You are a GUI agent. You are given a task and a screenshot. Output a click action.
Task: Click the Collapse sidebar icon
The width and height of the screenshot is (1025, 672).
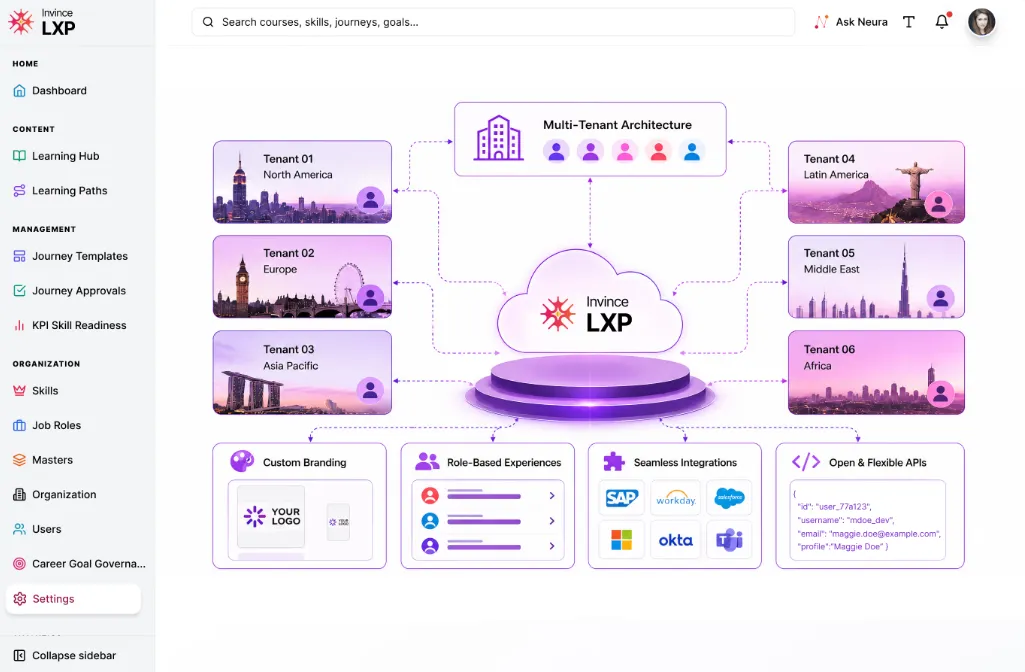click(20, 656)
